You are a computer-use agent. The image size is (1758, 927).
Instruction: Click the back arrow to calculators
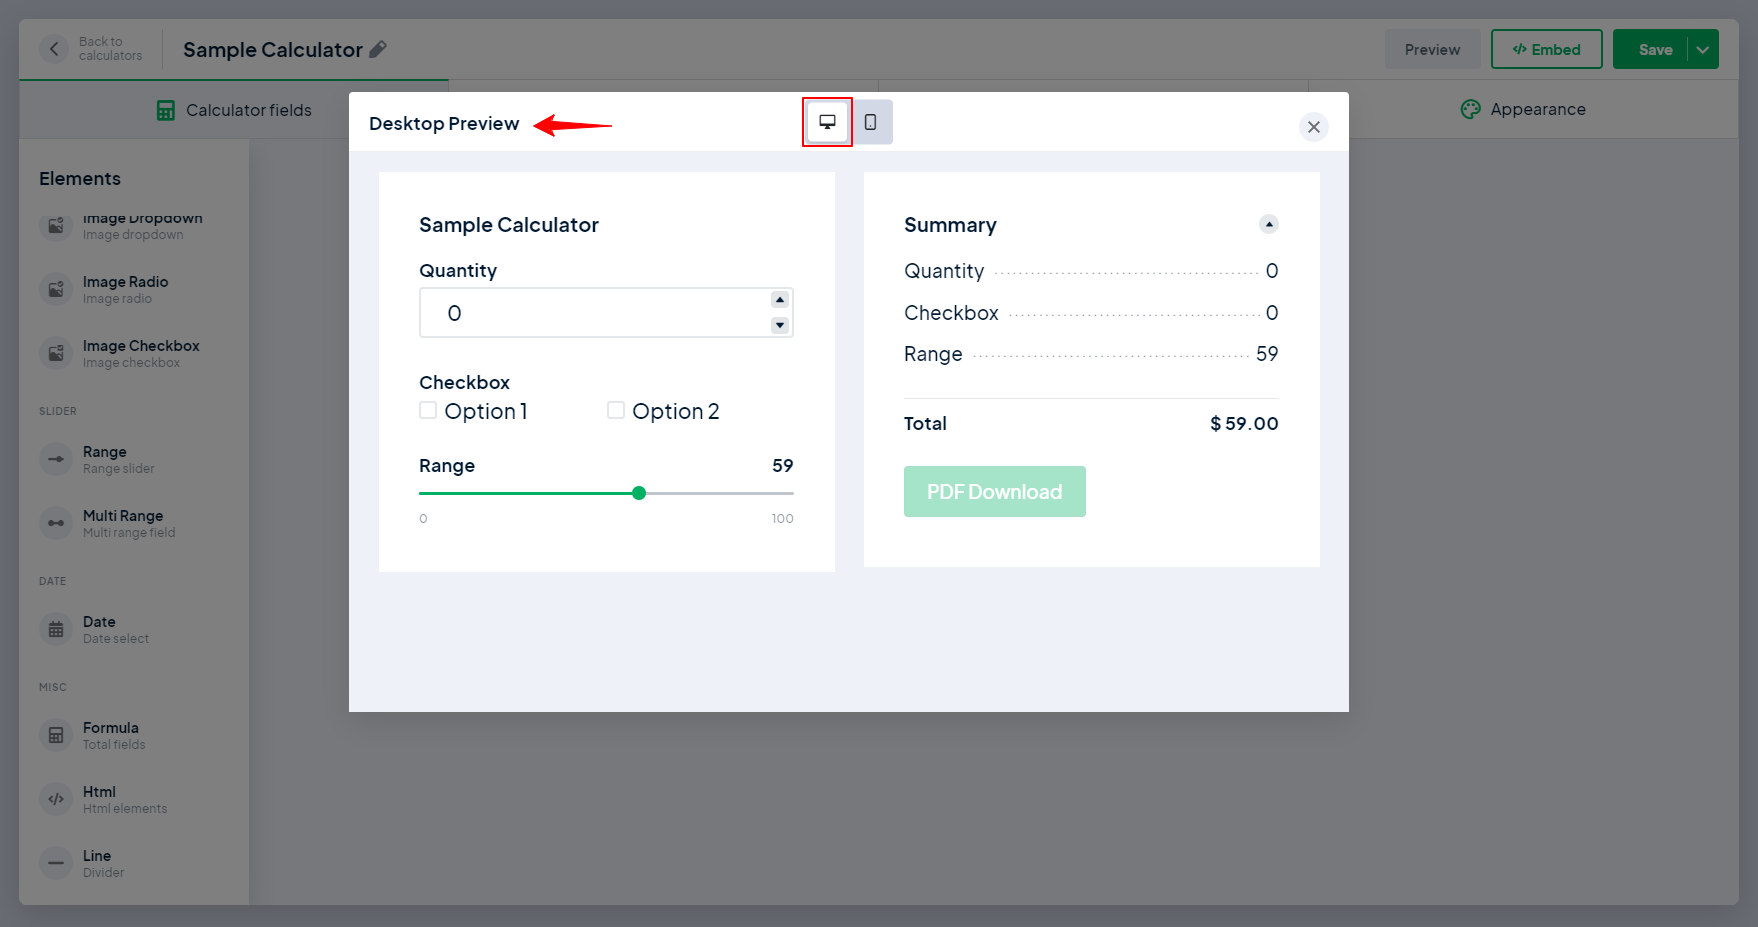tap(54, 49)
